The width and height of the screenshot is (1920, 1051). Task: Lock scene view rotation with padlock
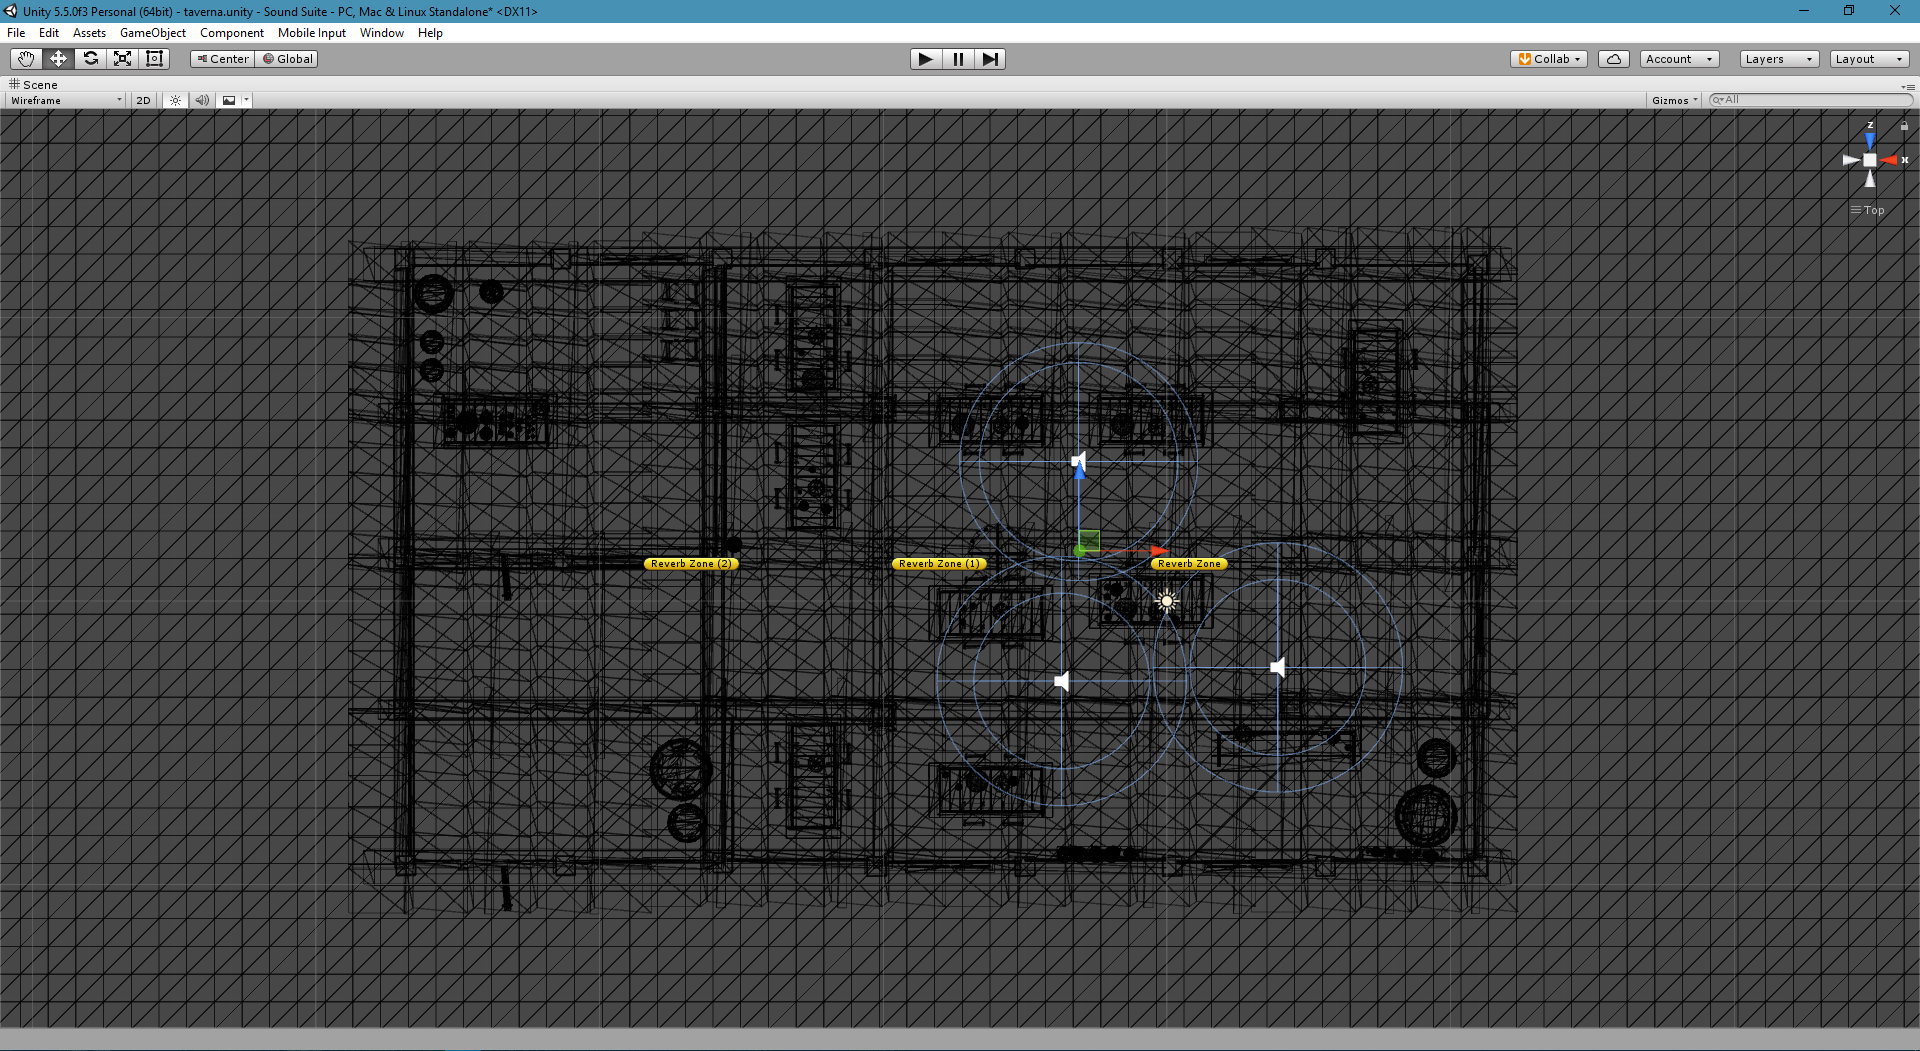(x=1904, y=126)
